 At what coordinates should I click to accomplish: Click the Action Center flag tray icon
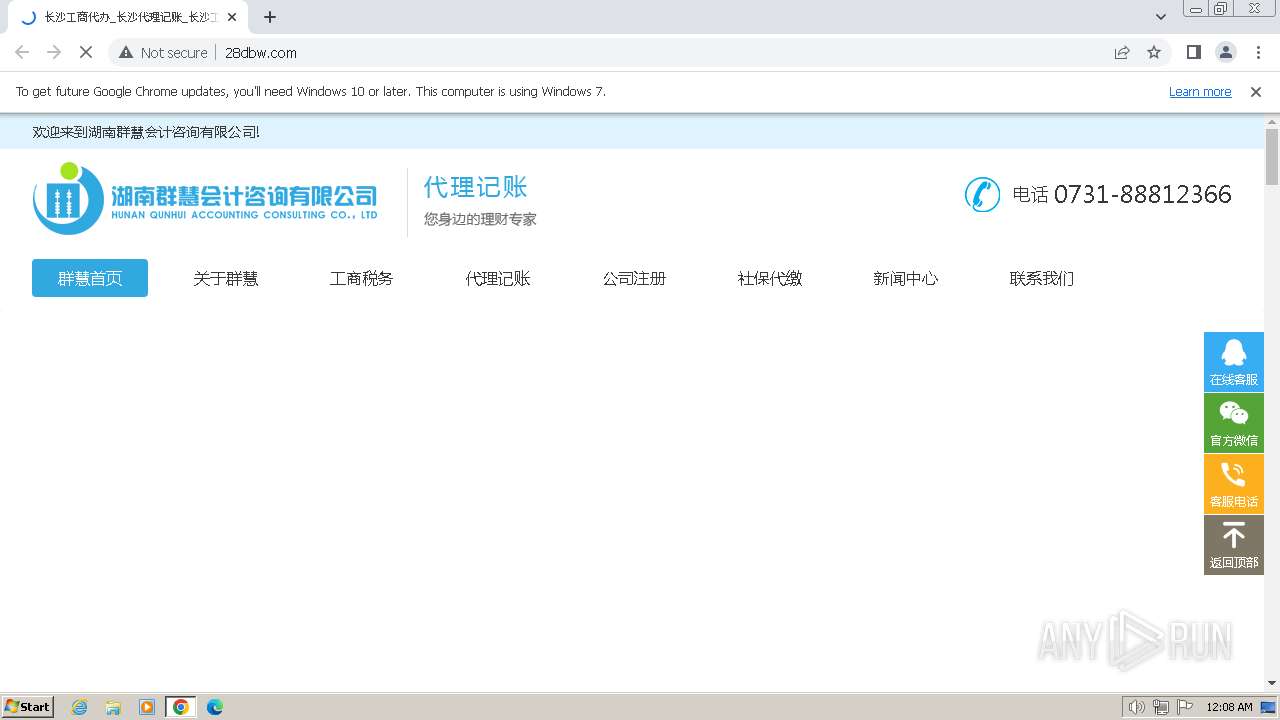coord(1185,707)
